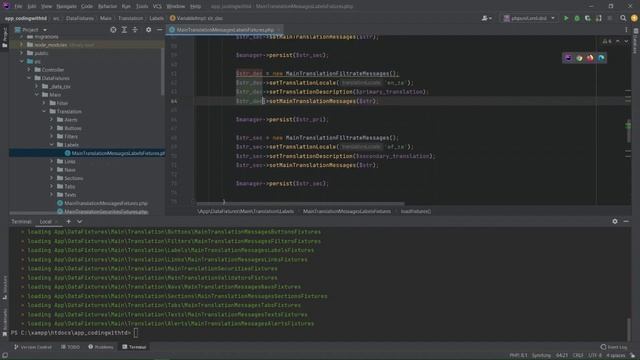640x360 pixels.
Task: Open the profiler icon in toolbar
Action: pos(599,18)
